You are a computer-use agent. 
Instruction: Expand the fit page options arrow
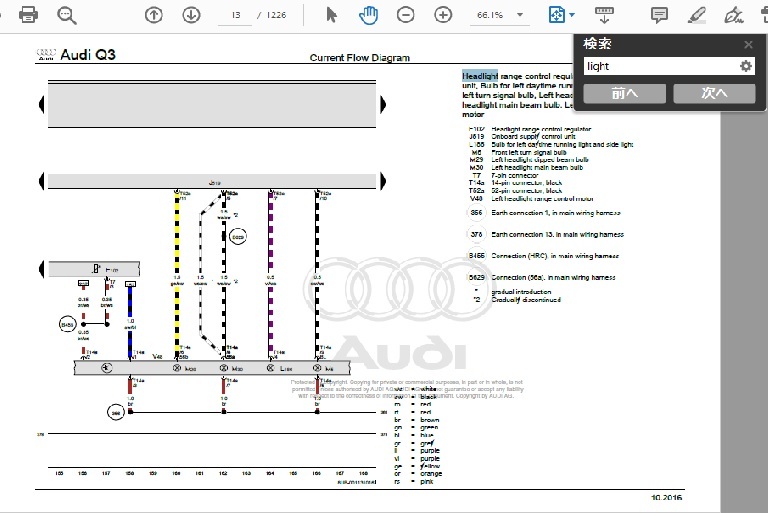tap(572, 15)
